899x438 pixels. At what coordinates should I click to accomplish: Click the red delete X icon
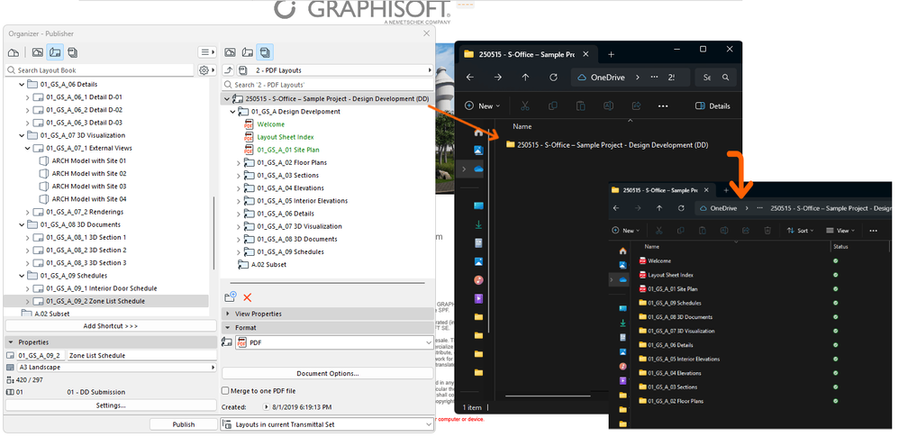(247, 297)
